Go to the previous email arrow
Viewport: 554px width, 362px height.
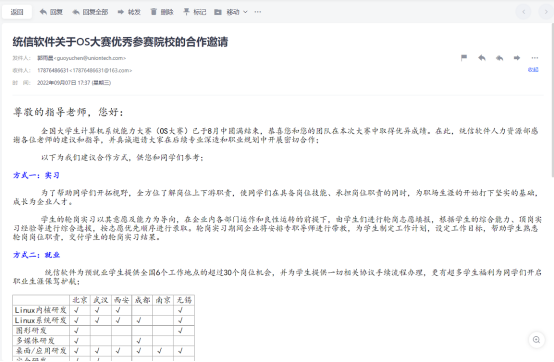pos(524,12)
